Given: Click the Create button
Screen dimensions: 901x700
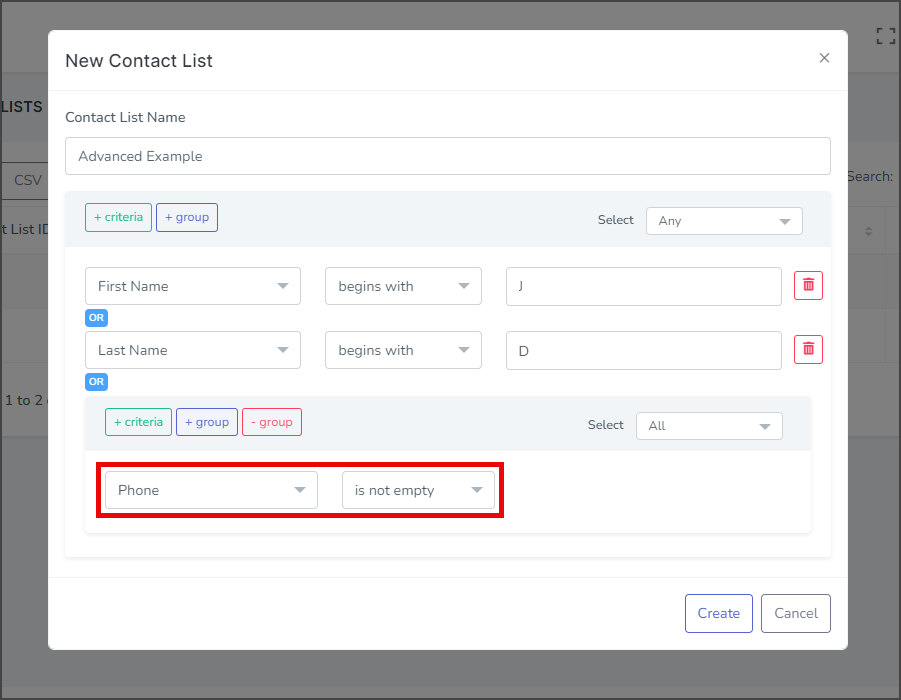Looking at the screenshot, I should point(719,613).
